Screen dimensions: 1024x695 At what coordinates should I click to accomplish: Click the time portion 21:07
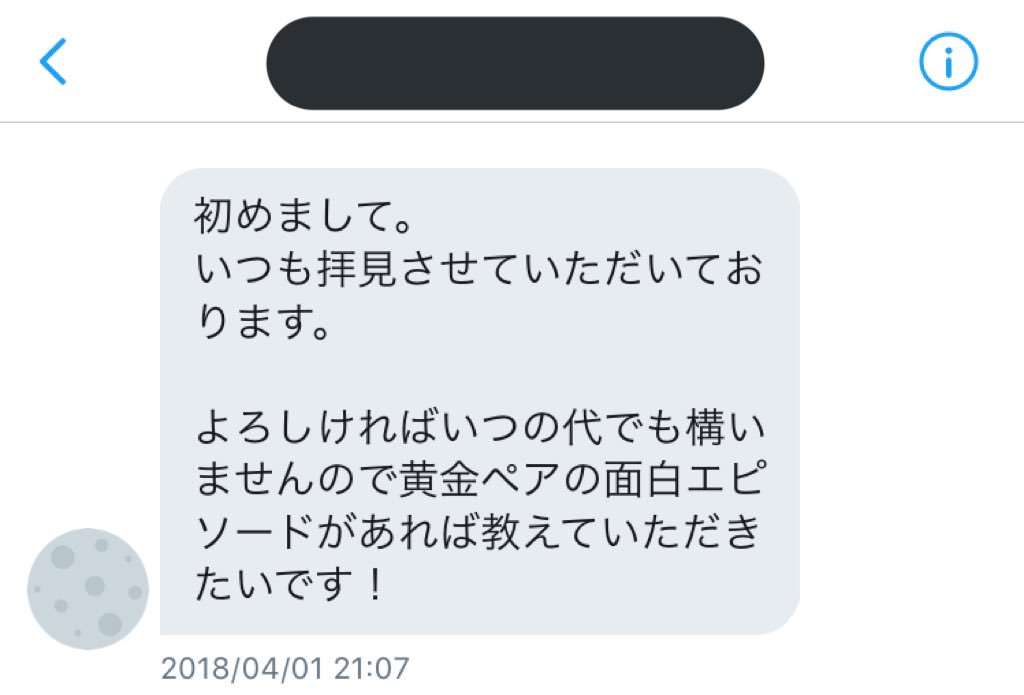(x=372, y=669)
